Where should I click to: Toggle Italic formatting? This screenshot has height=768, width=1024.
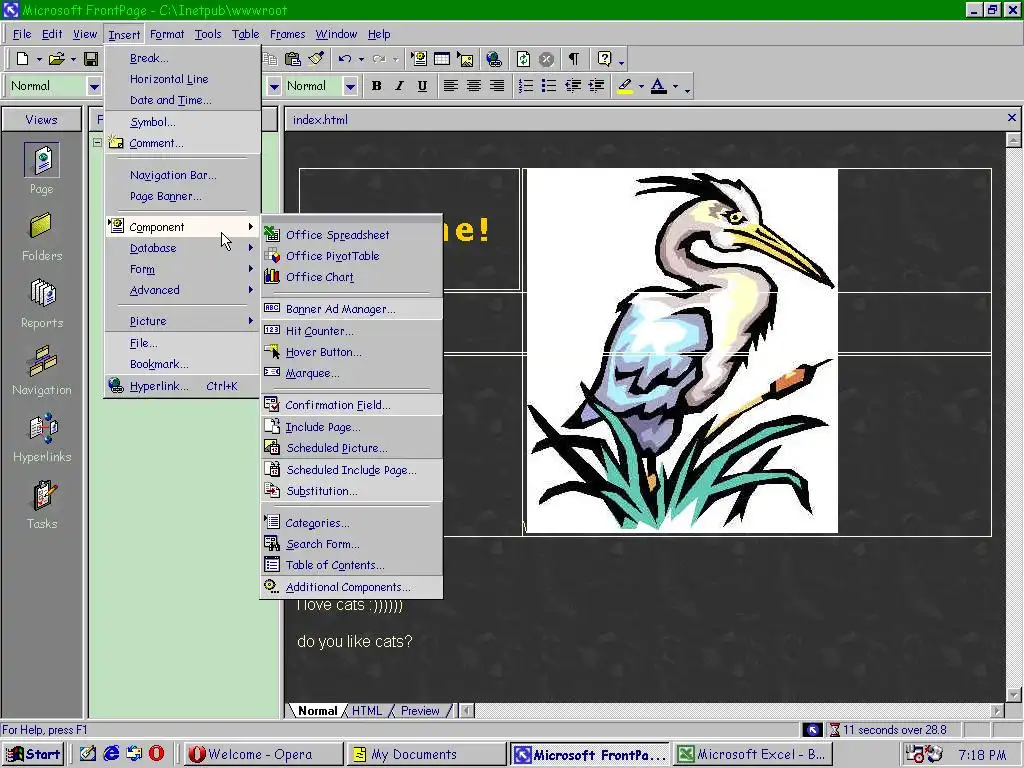[399, 86]
